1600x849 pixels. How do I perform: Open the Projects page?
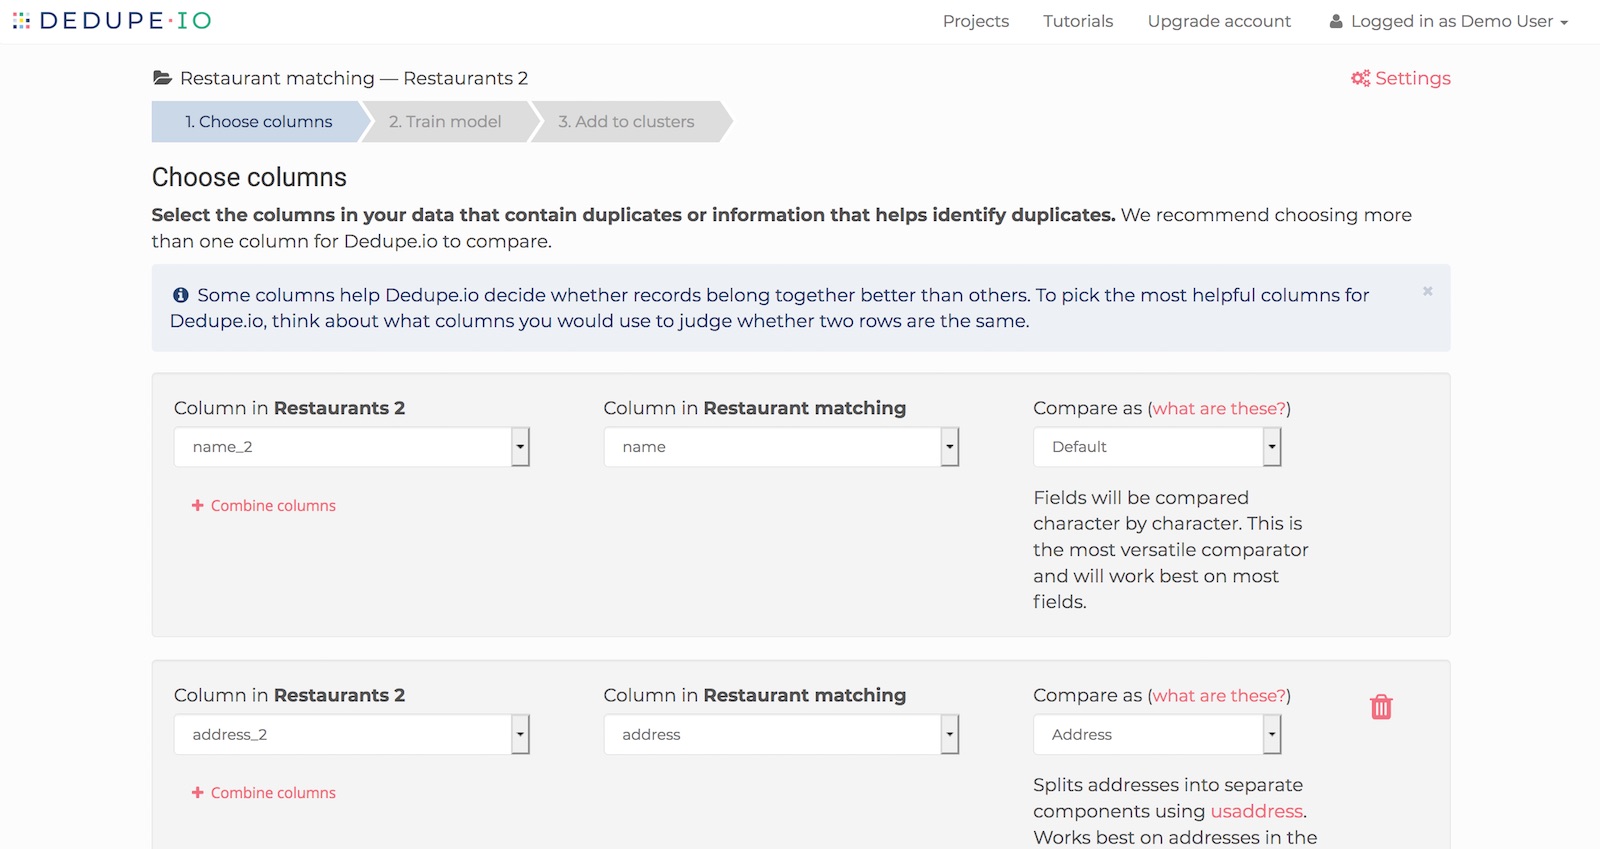coord(975,21)
